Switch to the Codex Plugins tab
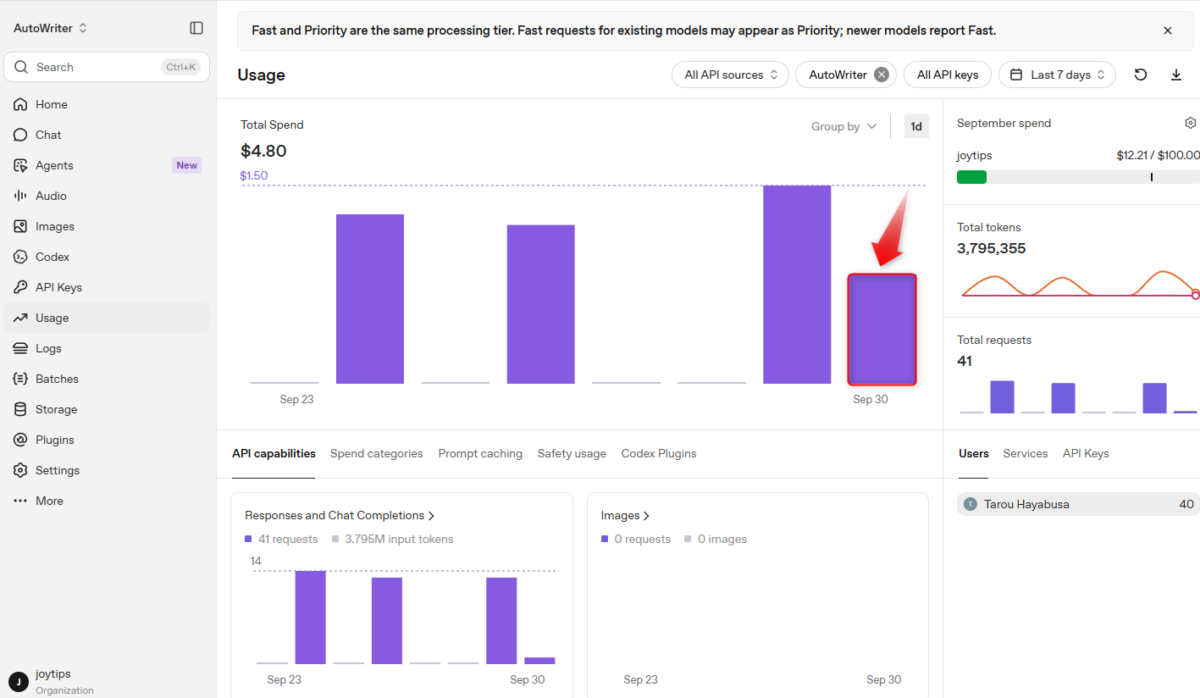1200x698 pixels. coord(659,454)
